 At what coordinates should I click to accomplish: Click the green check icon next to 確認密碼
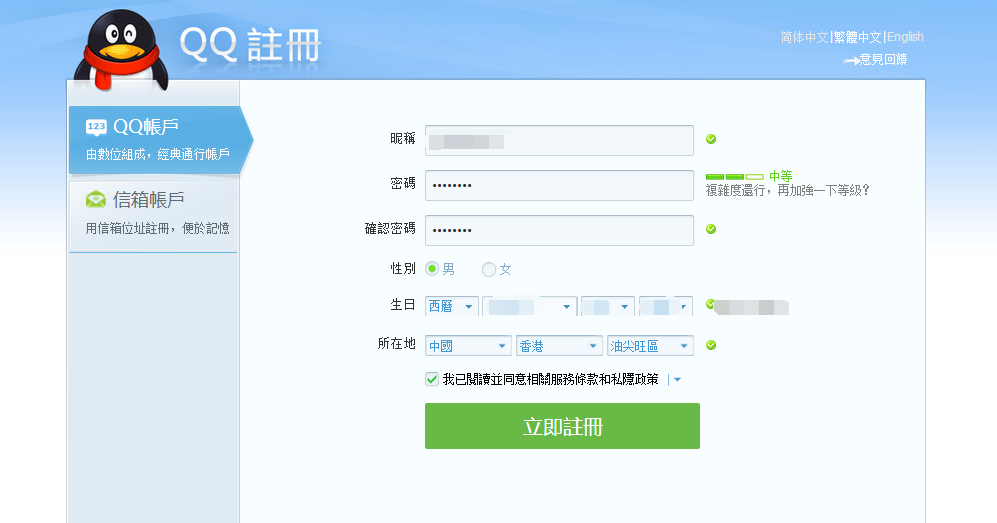(711, 229)
